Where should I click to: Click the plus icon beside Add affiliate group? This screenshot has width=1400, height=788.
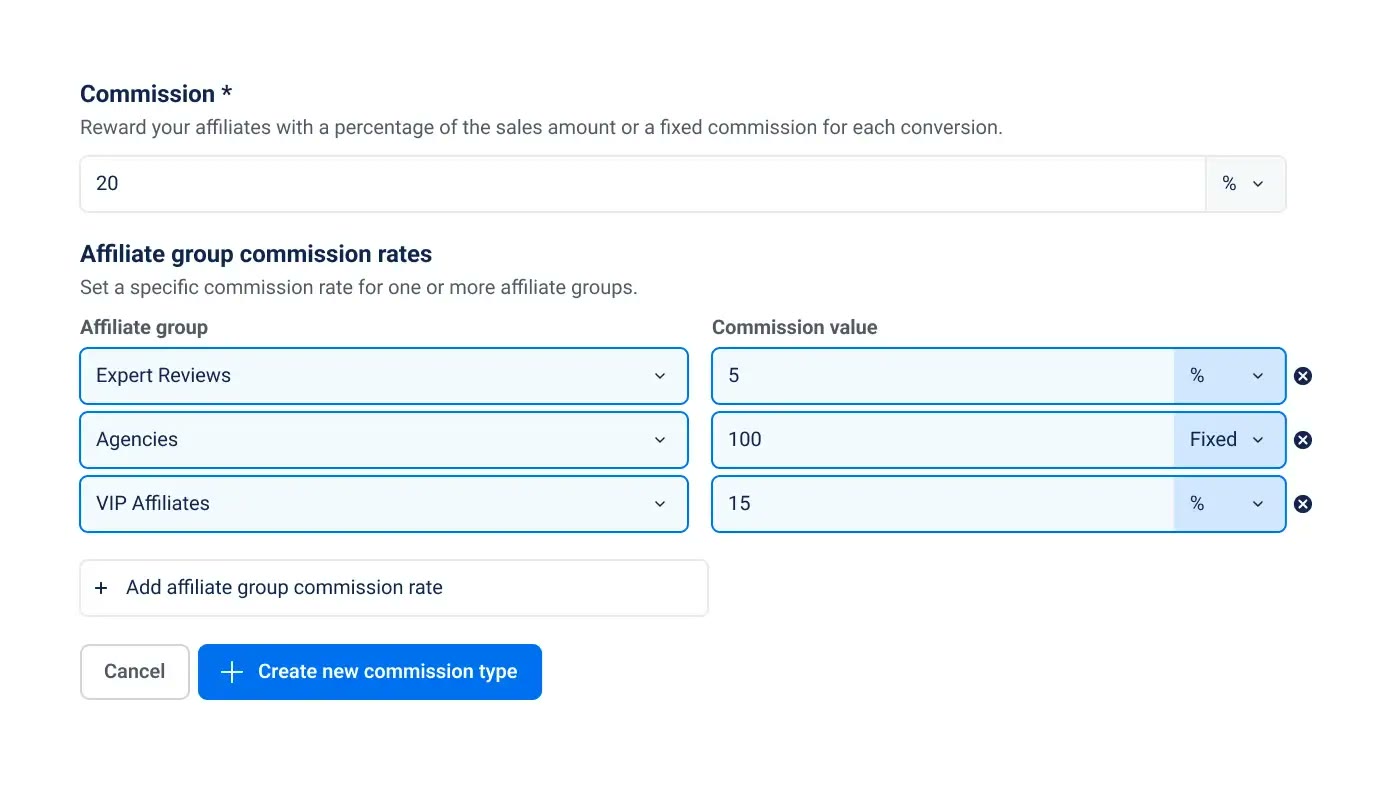tap(101, 588)
